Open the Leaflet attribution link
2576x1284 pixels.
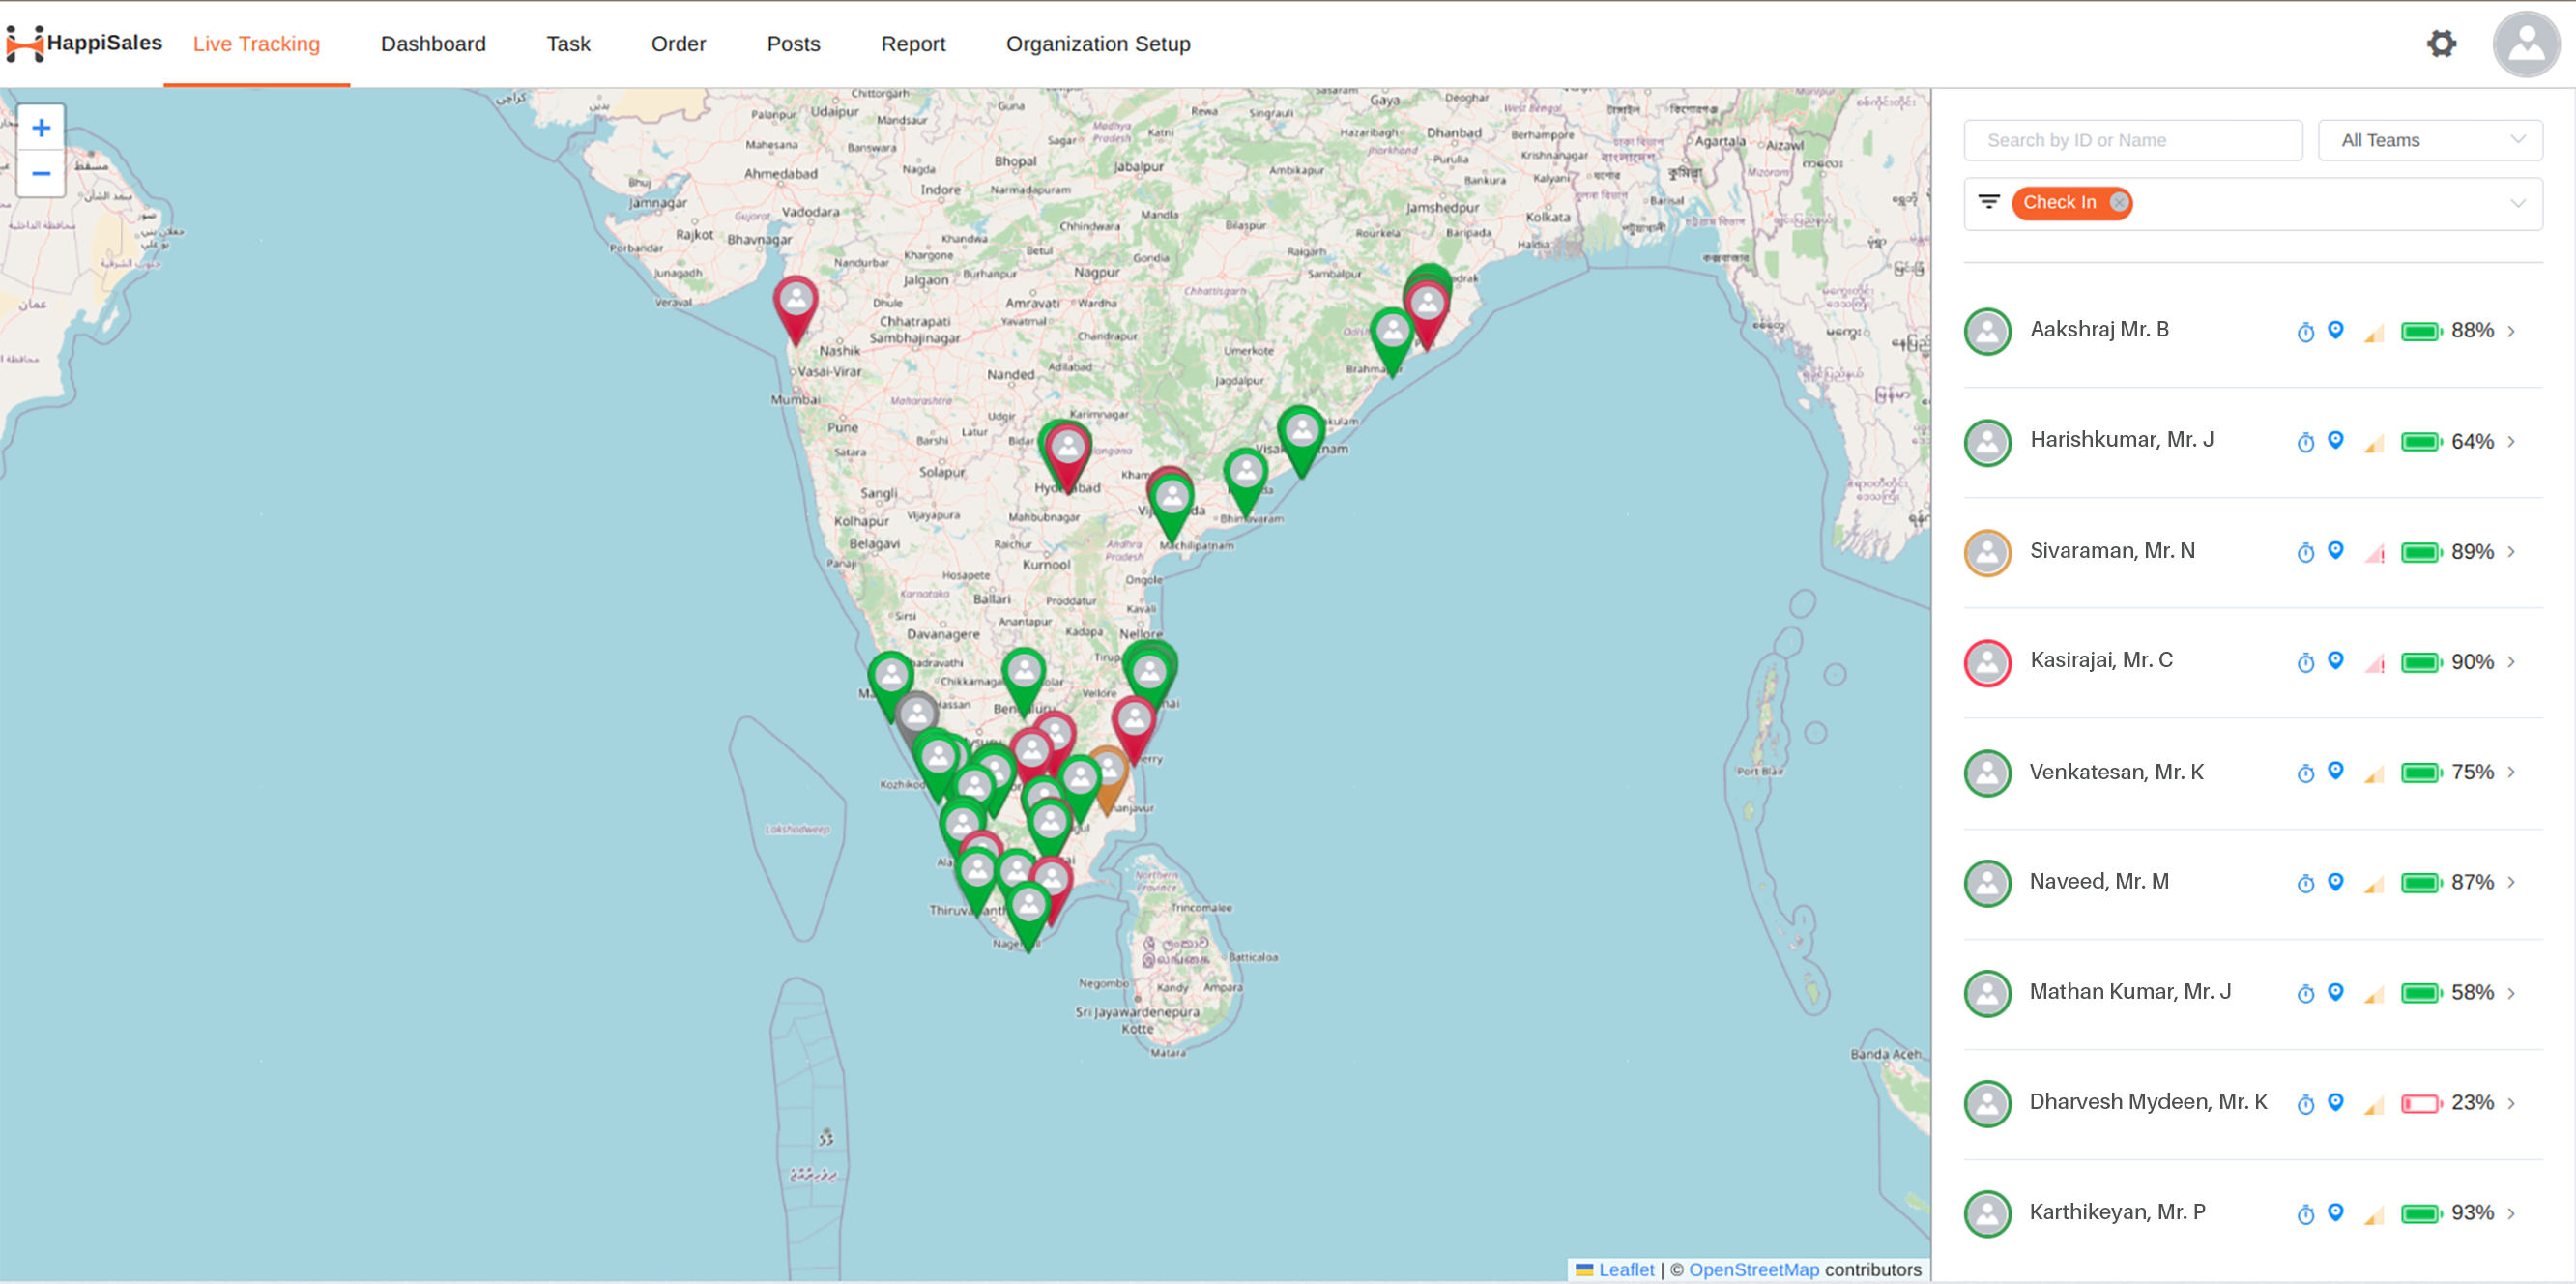1626,1269
